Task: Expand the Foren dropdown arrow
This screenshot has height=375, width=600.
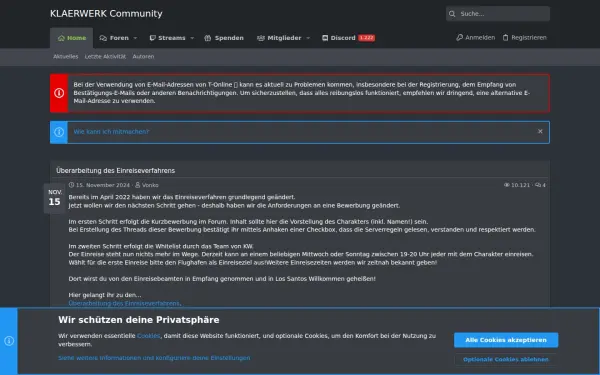Action: pos(135,38)
